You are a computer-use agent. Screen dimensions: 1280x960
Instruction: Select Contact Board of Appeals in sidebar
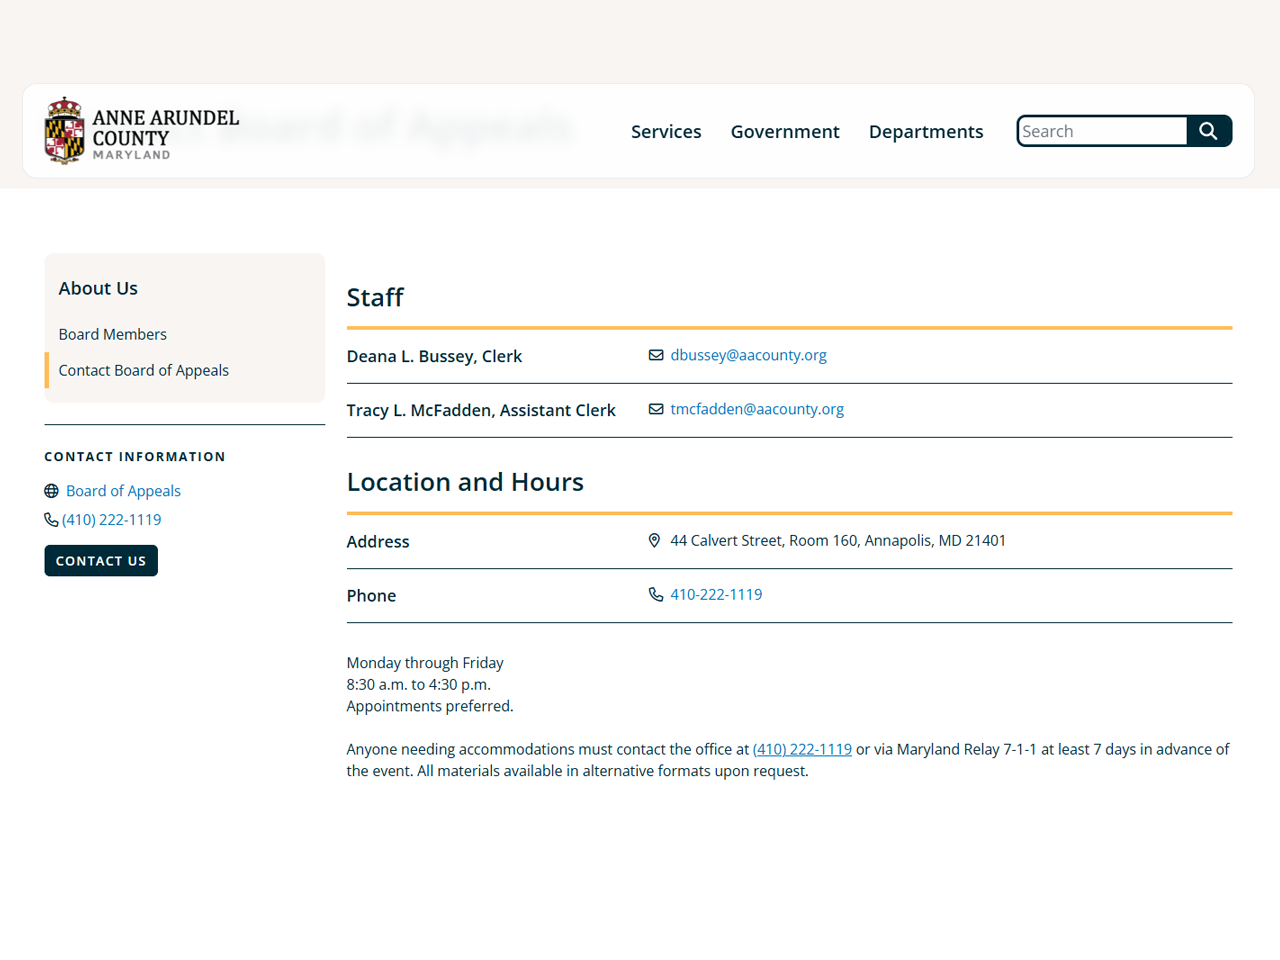pyautogui.click(x=143, y=370)
